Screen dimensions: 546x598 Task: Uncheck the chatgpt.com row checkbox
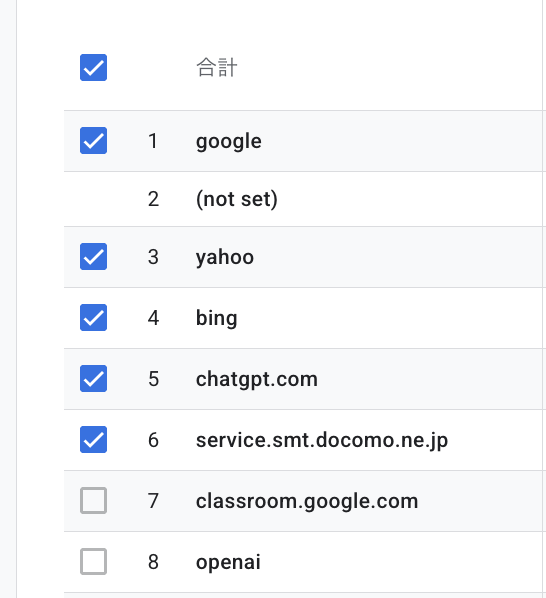[x=93, y=378]
